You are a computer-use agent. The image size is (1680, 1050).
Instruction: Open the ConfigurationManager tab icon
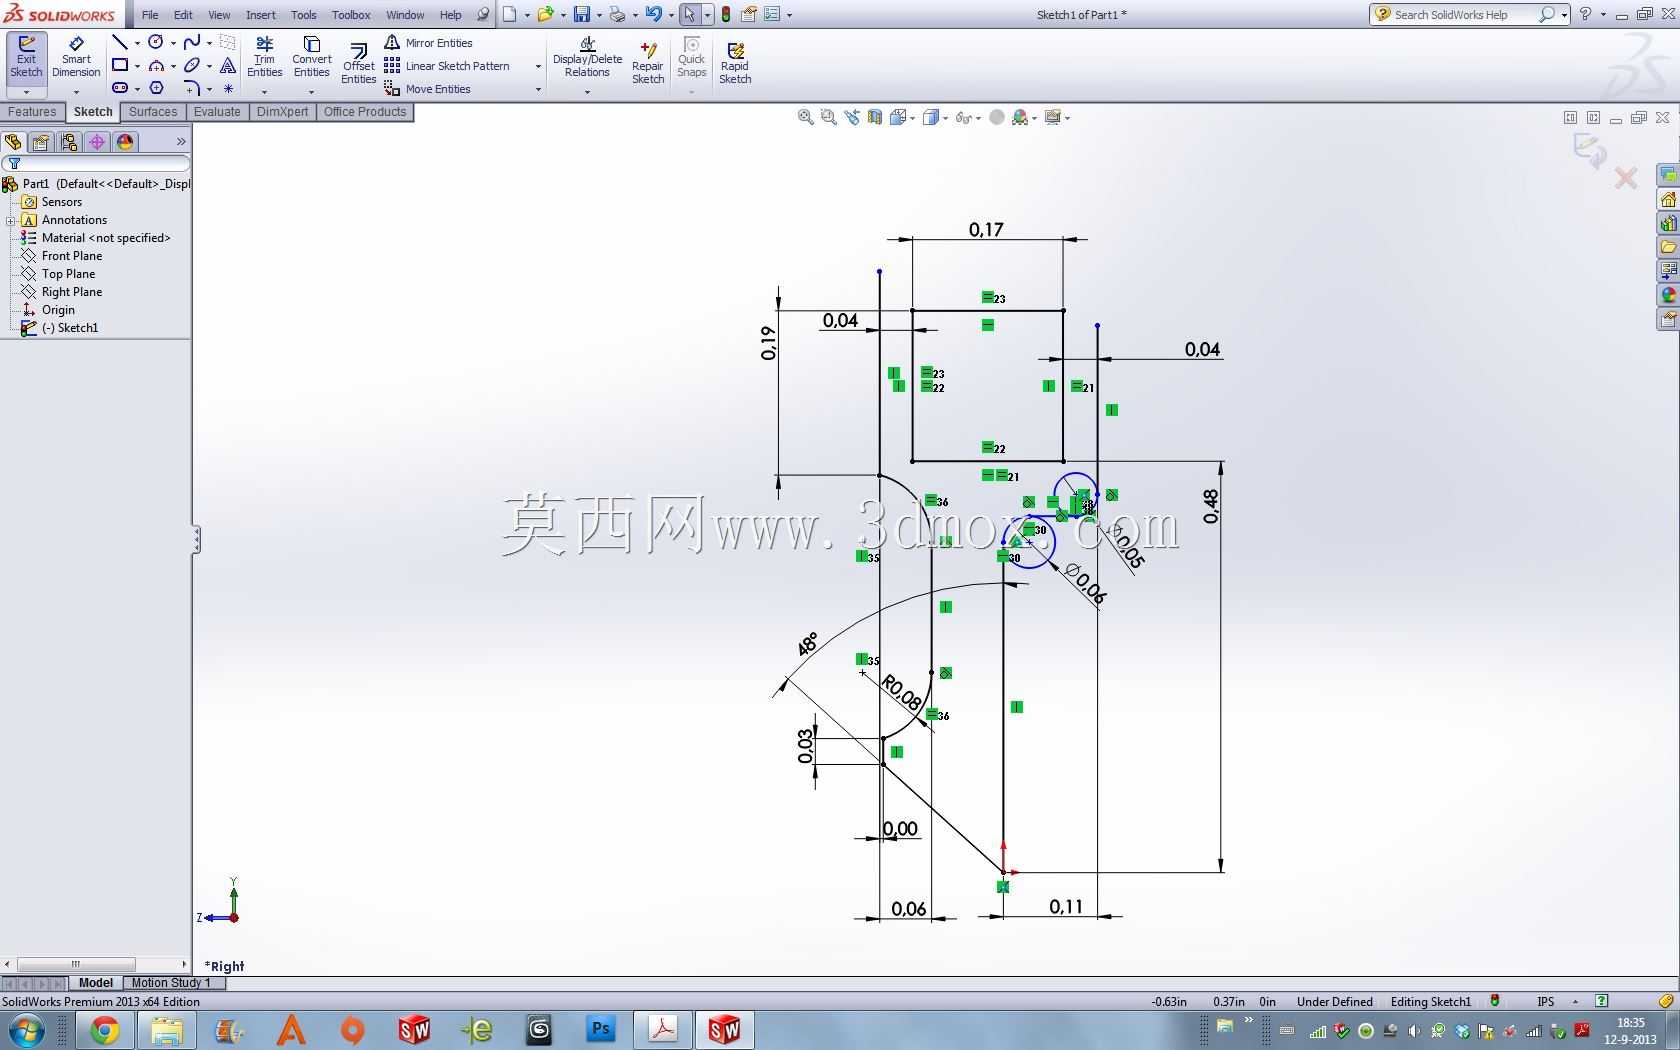[x=69, y=142]
